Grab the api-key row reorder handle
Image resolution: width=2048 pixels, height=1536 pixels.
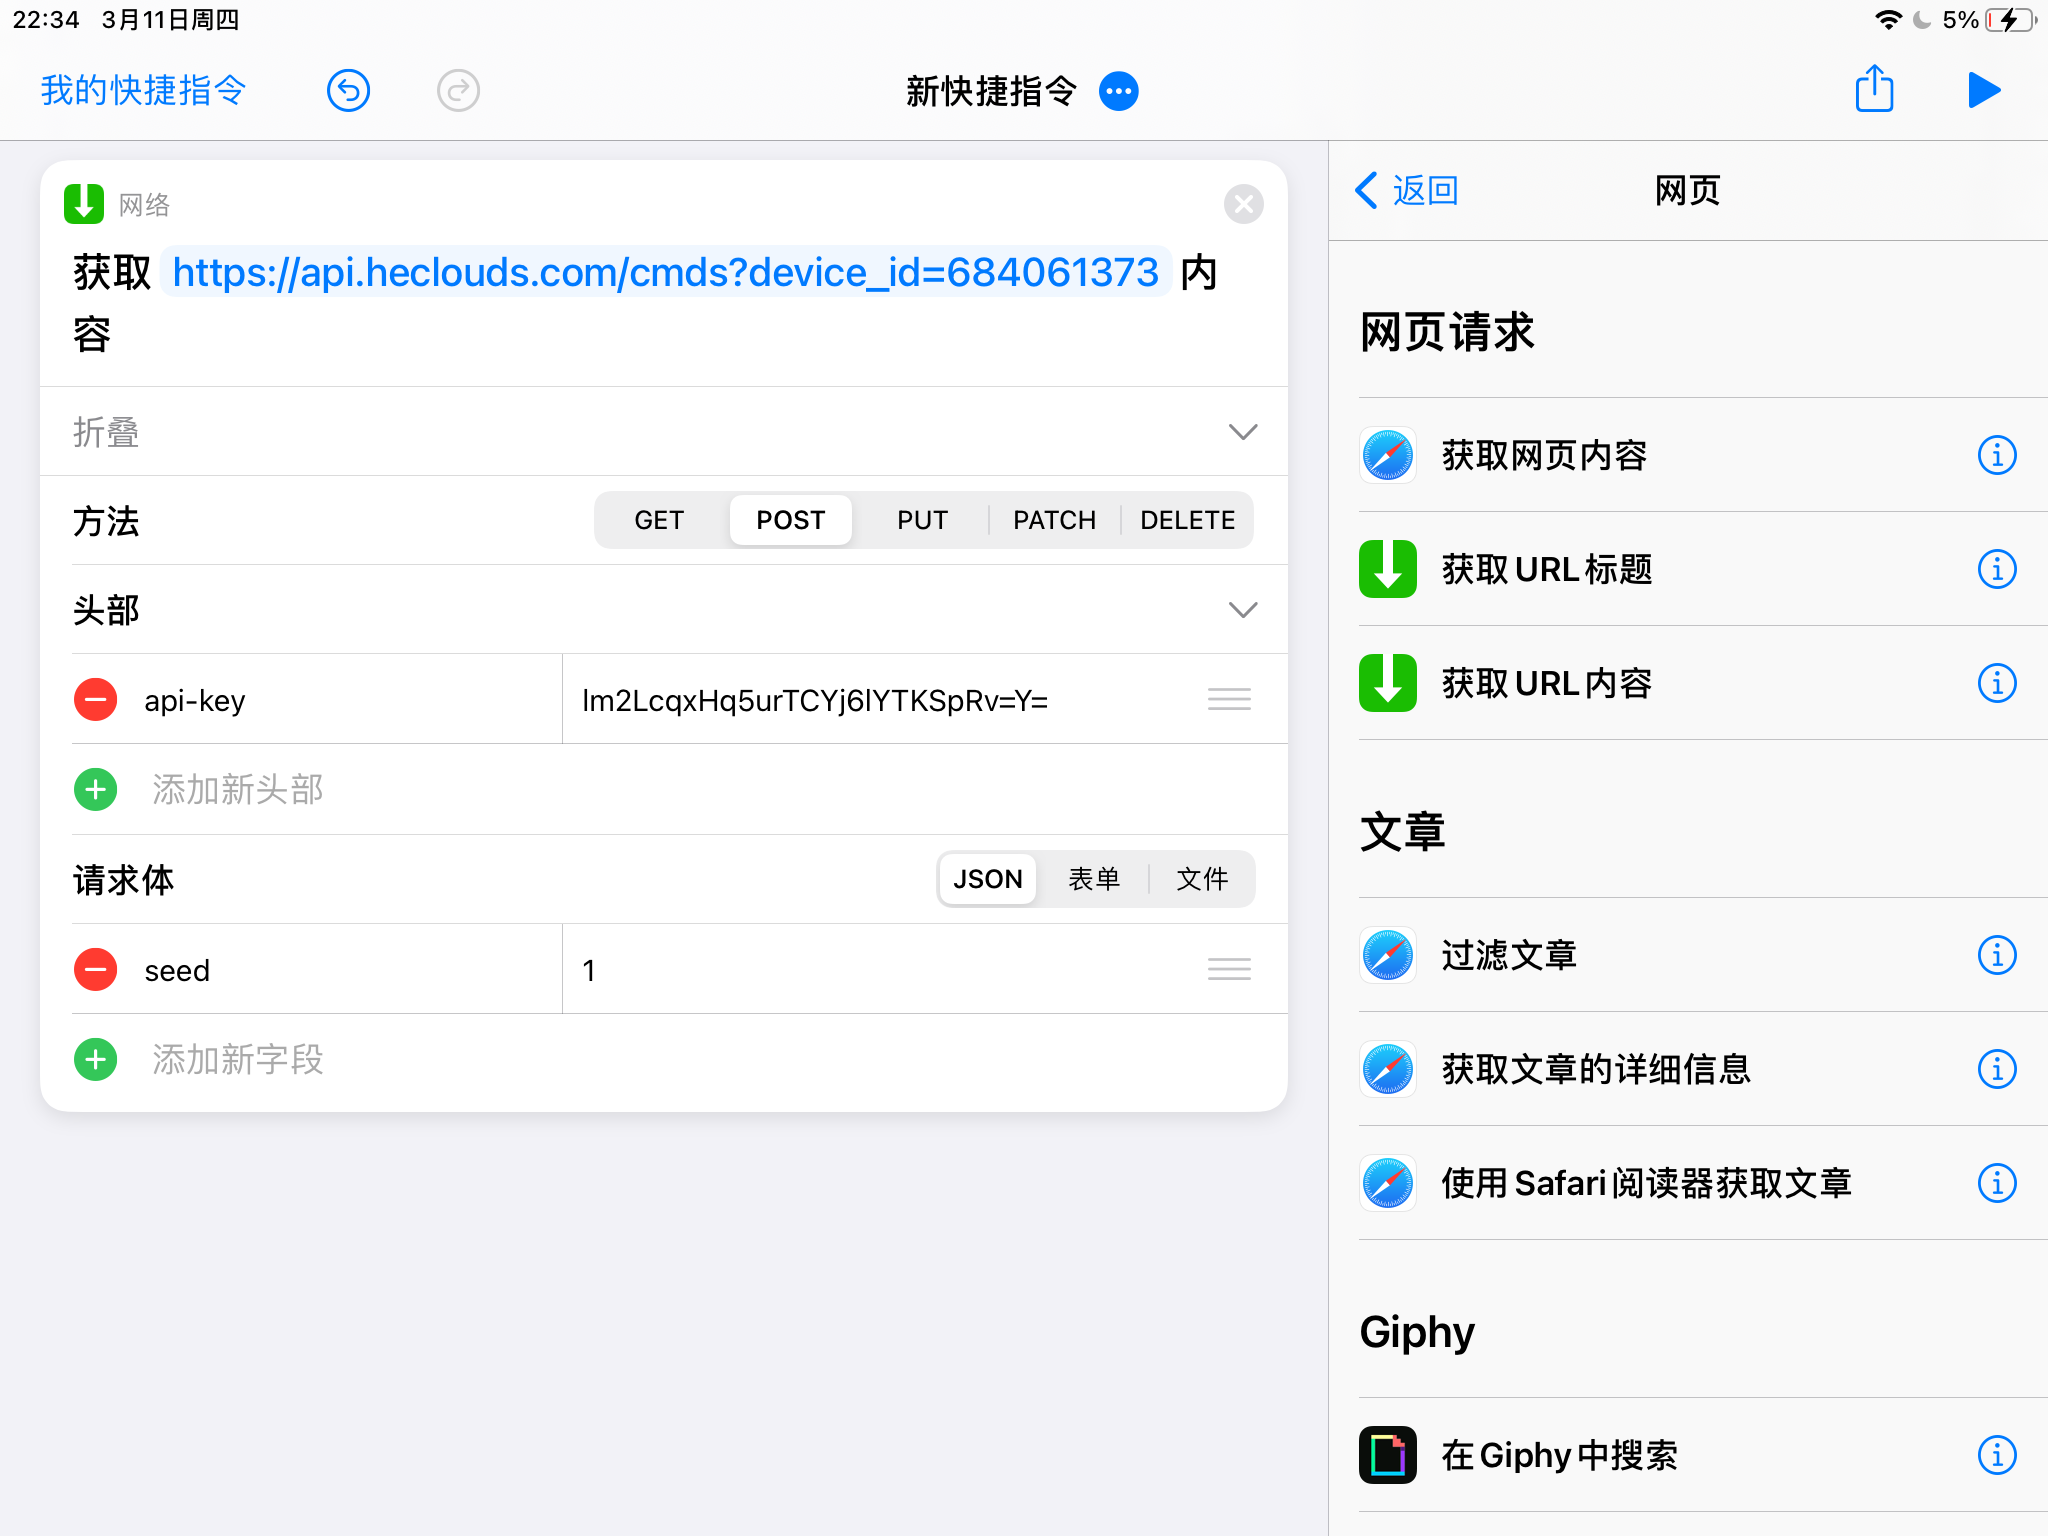coord(1229,699)
